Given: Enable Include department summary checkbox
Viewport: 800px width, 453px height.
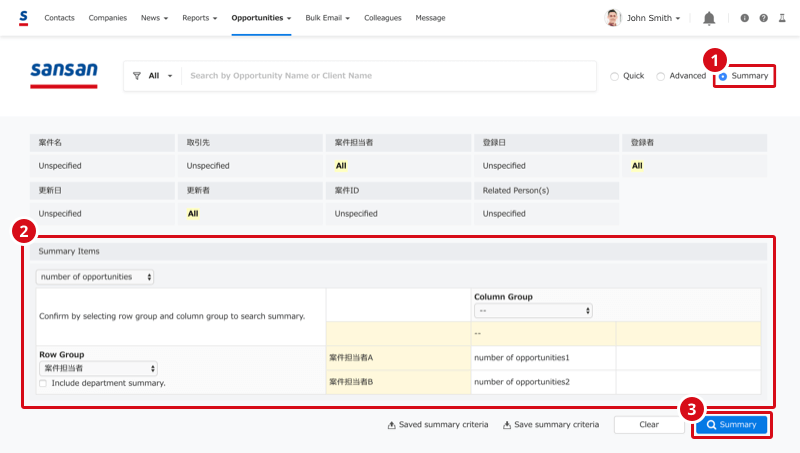Looking at the screenshot, I should (x=43, y=383).
